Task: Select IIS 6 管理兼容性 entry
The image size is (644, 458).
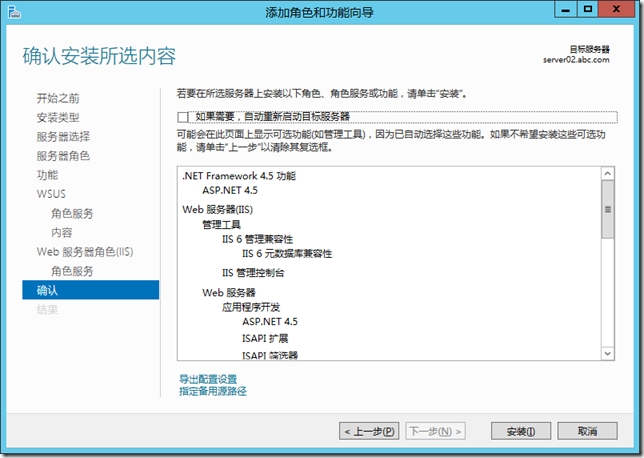Action: 258,239
